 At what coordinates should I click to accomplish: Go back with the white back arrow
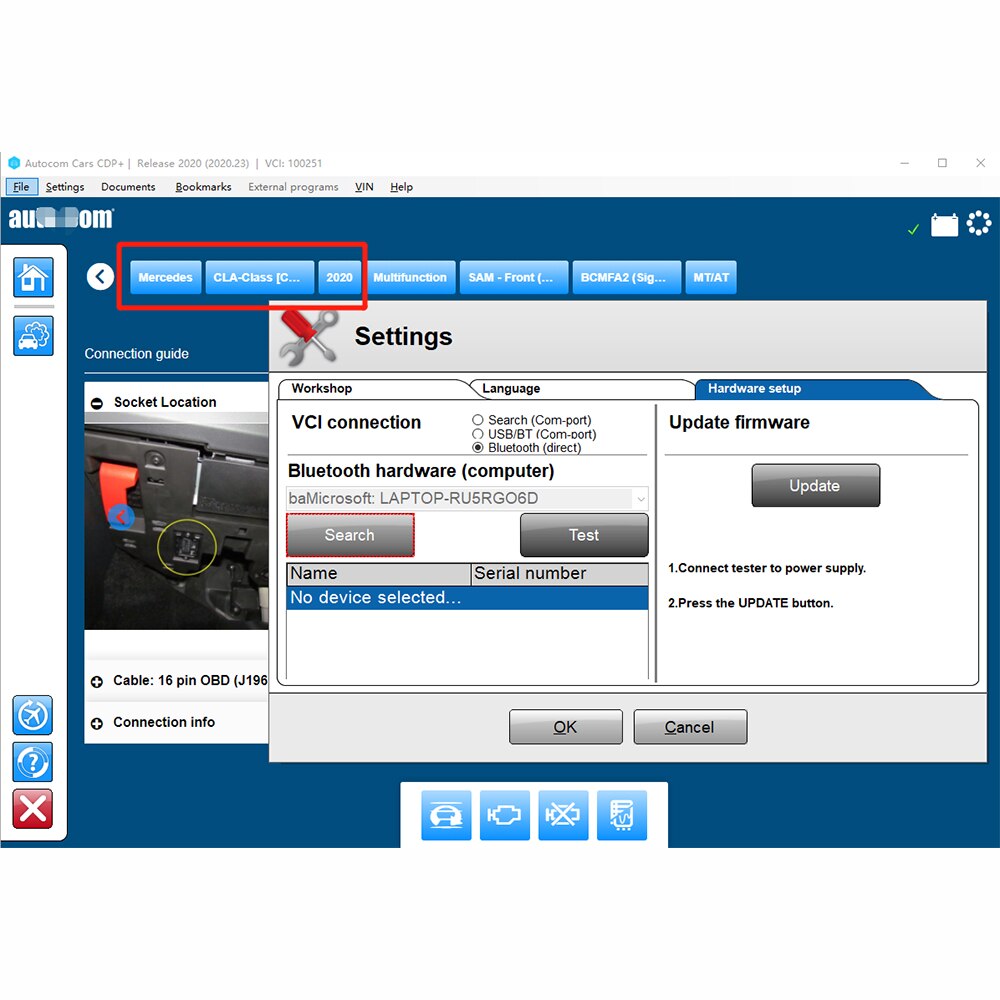100,277
